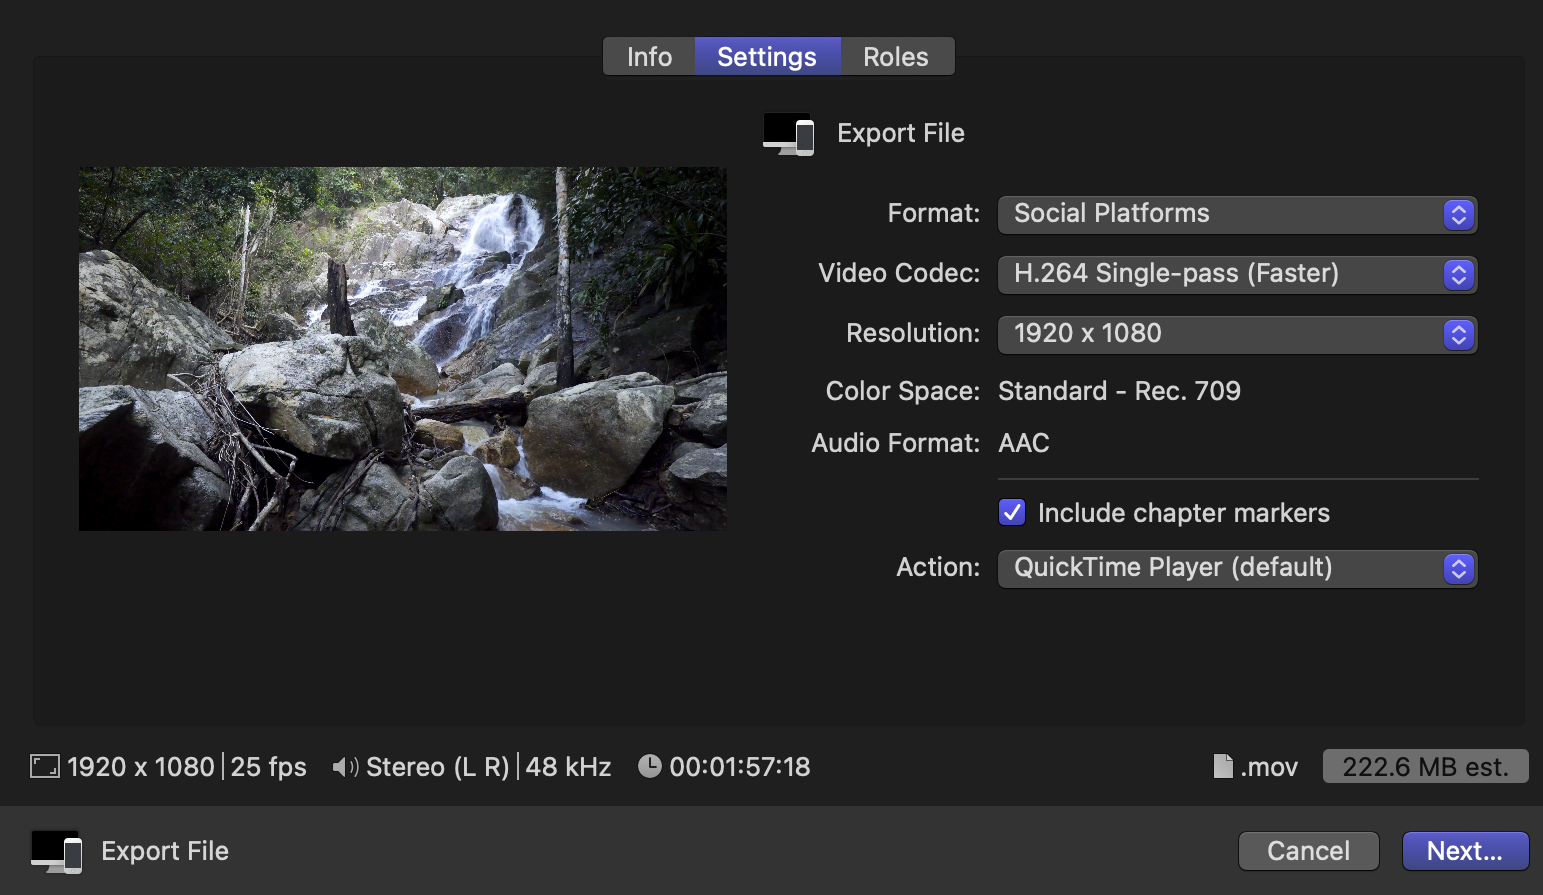Viewport: 1543px width, 895px height.
Task: Click the AAC audio format value
Action: pos(1024,443)
